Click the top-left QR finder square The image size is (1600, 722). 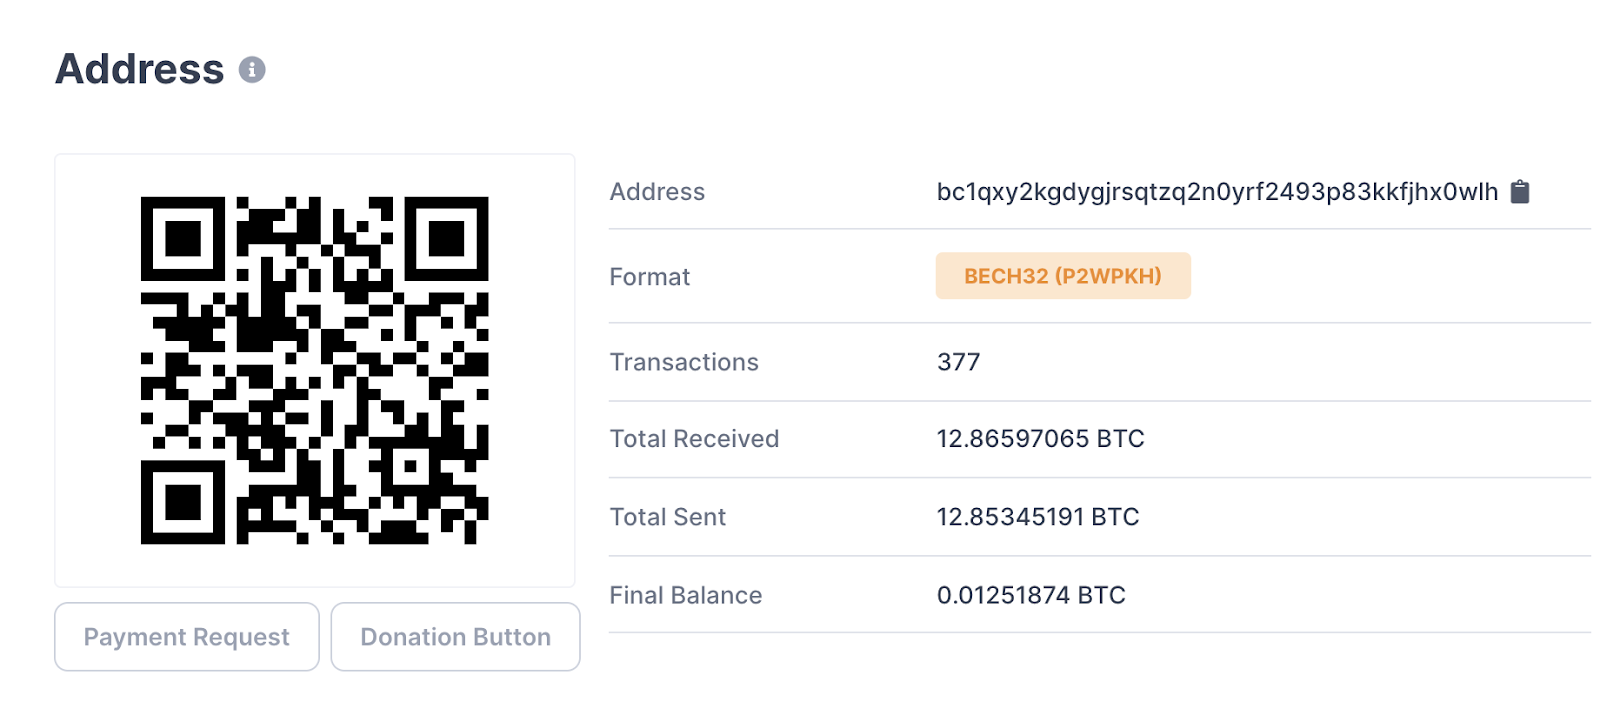coord(183,239)
